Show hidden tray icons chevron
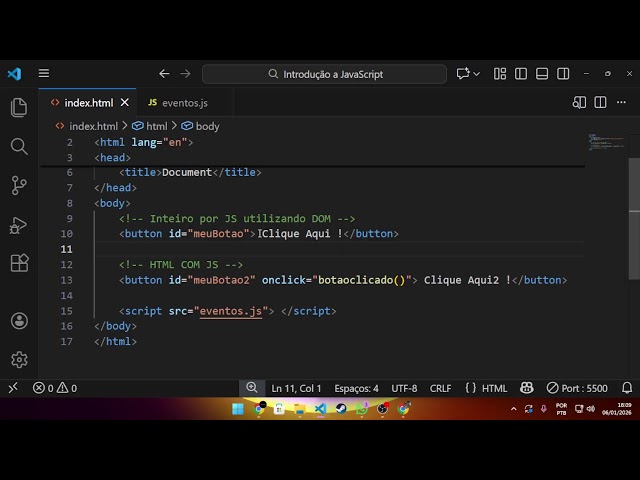Screen dimensions: 640x480 513,409
